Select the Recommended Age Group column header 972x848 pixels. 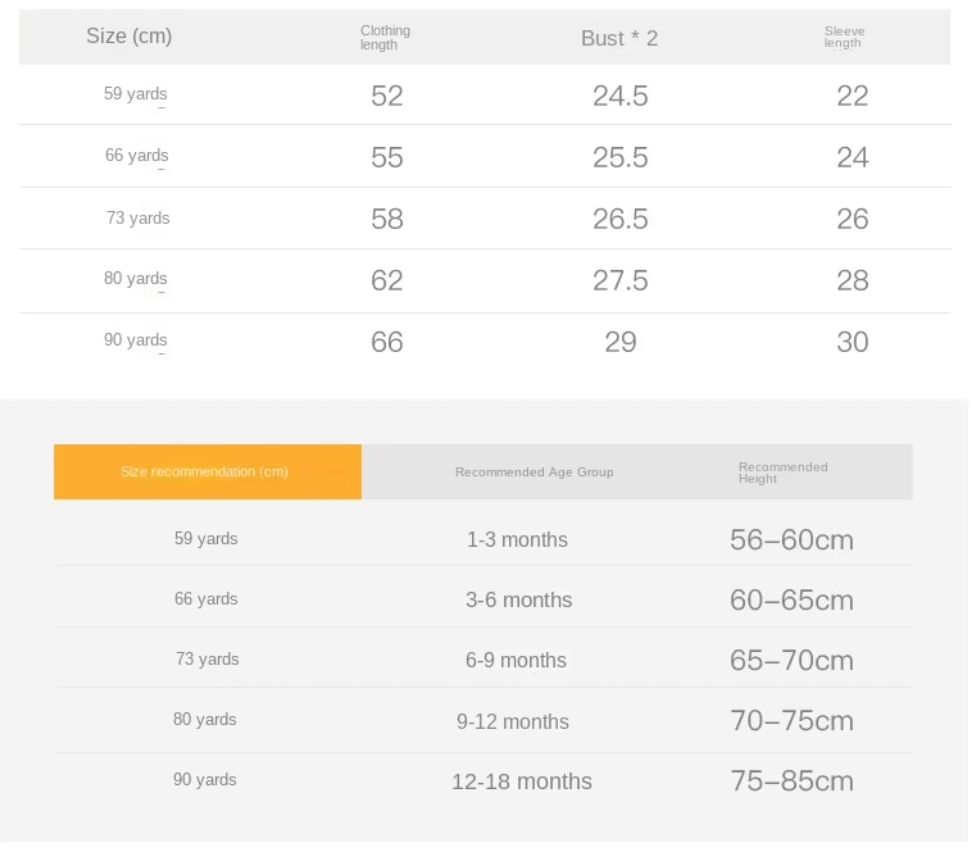534,472
